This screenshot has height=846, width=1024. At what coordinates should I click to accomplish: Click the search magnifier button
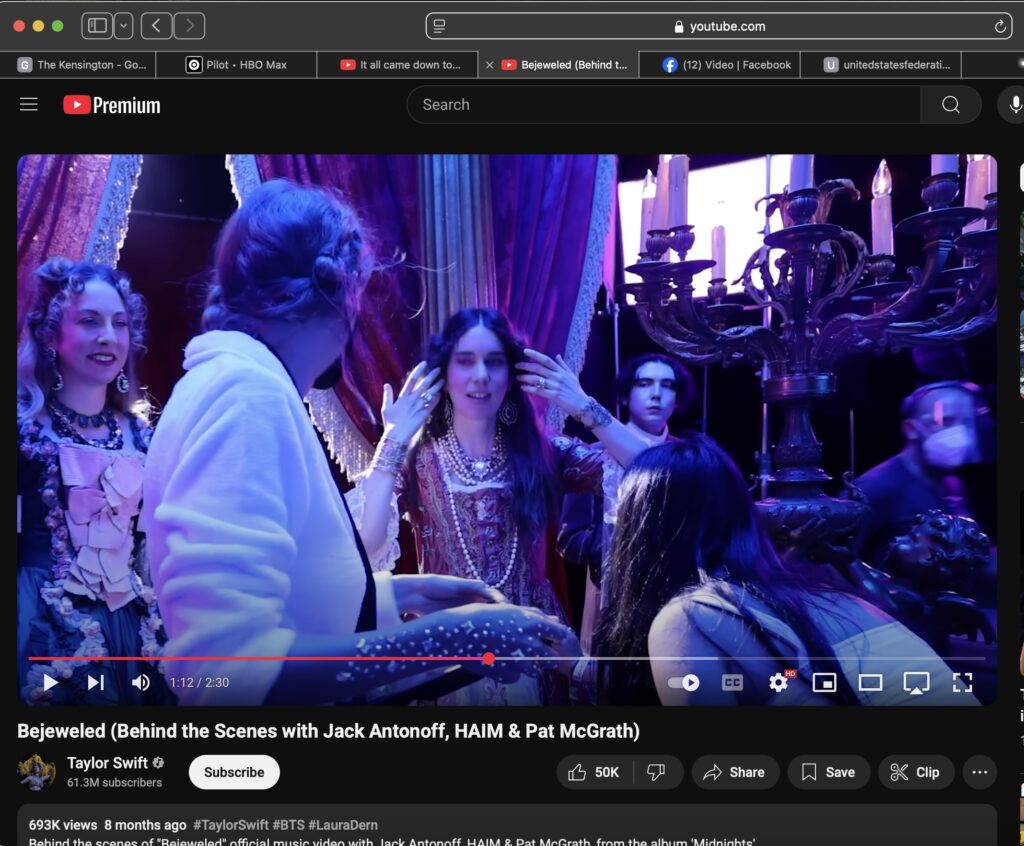pyautogui.click(x=951, y=105)
